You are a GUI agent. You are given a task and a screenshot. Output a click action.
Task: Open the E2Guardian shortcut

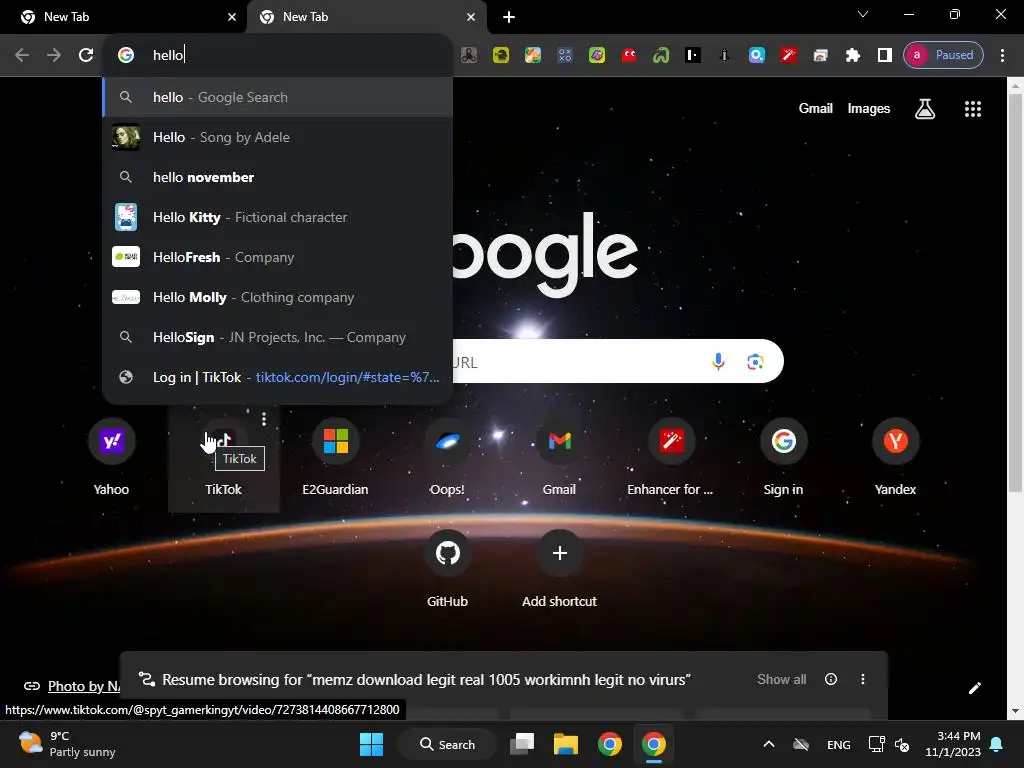click(x=336, y=458)
